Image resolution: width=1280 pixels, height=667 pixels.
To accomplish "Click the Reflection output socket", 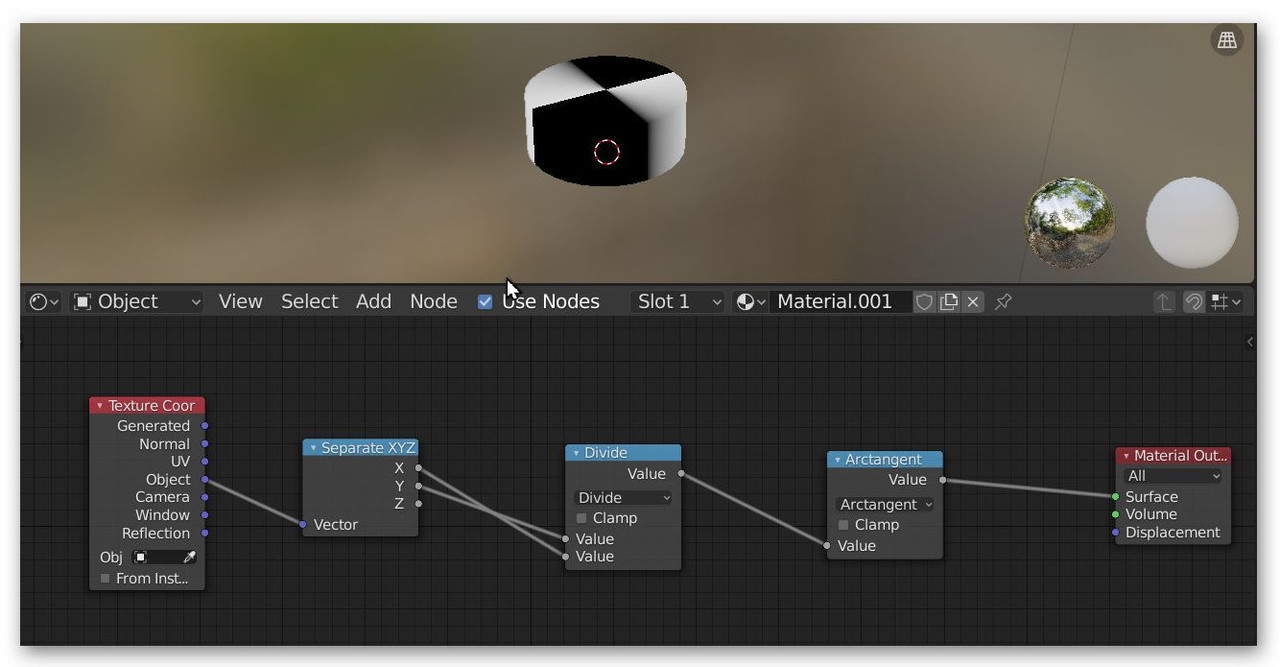I will tap(205, 533).
